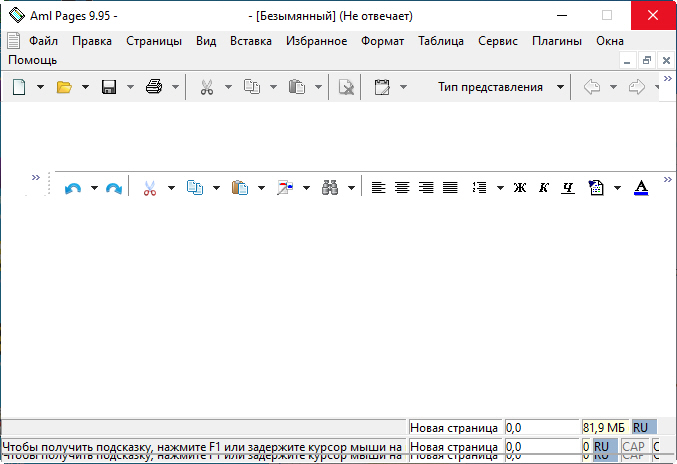Create a new document via toolbar icon
The image size is (677, 464).
pos(19,87)
